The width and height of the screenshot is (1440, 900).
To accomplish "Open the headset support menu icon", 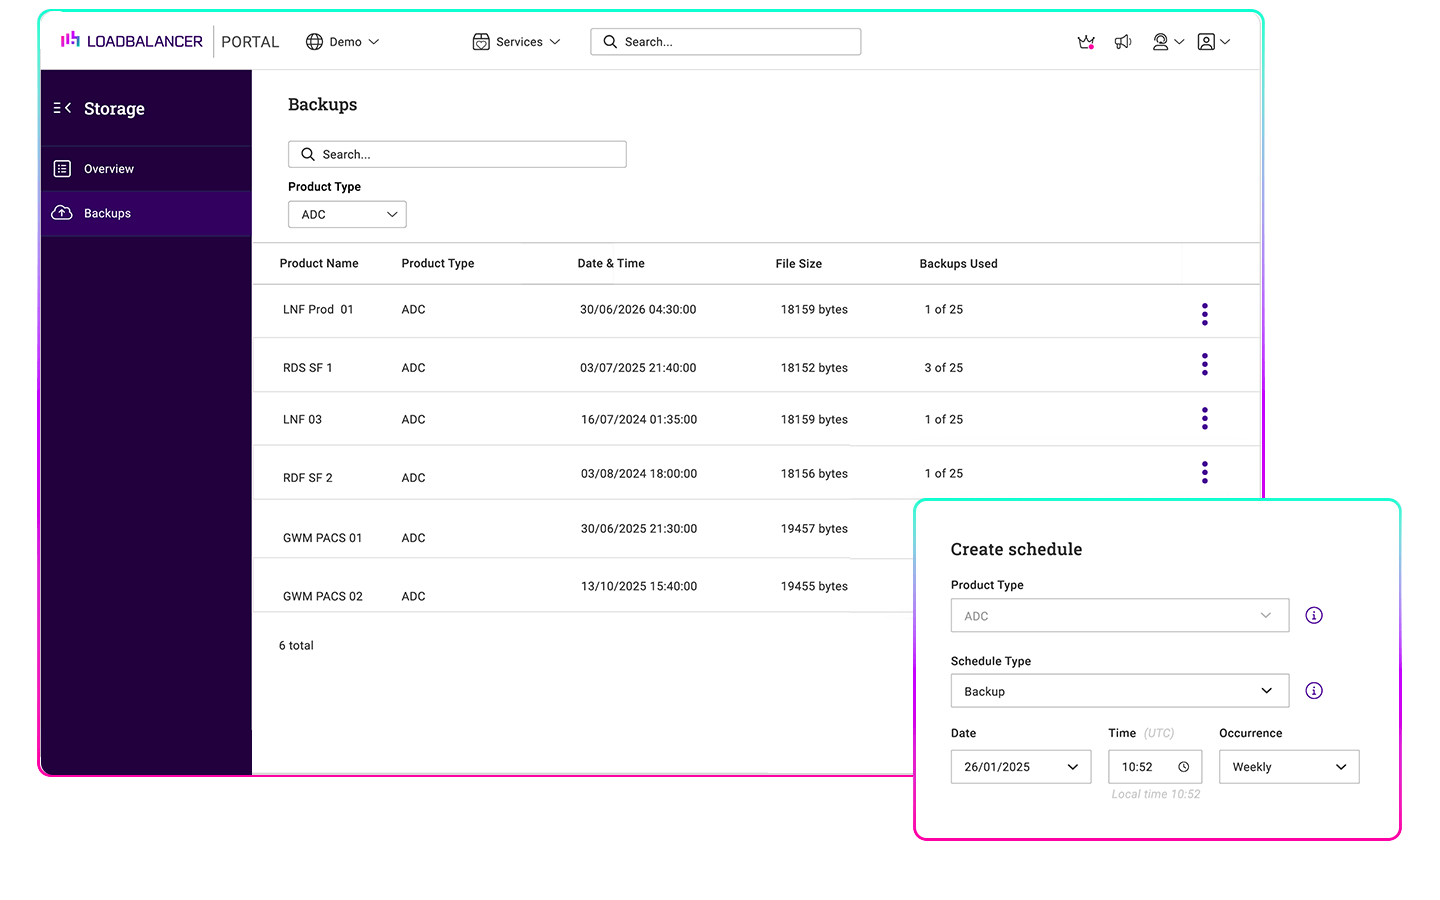I will tap(1167, 42).
